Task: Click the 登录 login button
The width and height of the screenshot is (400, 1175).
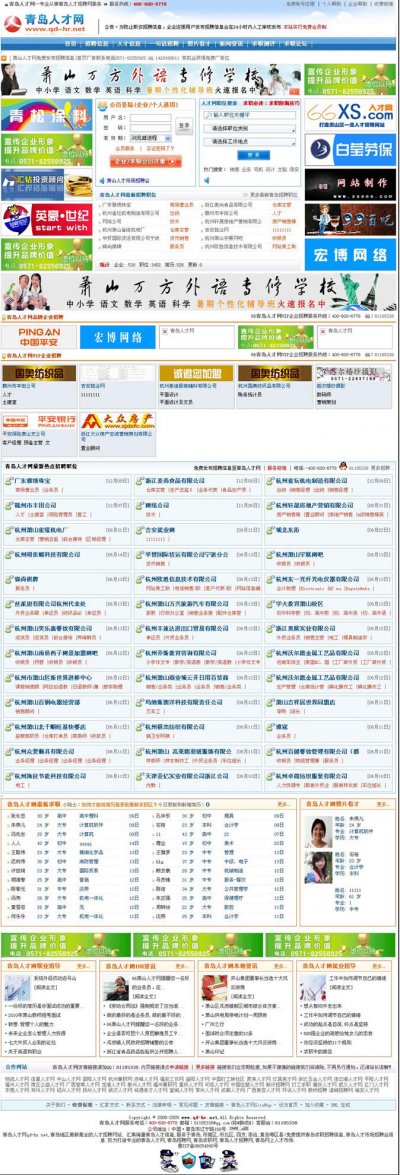Action: [184, 126]
